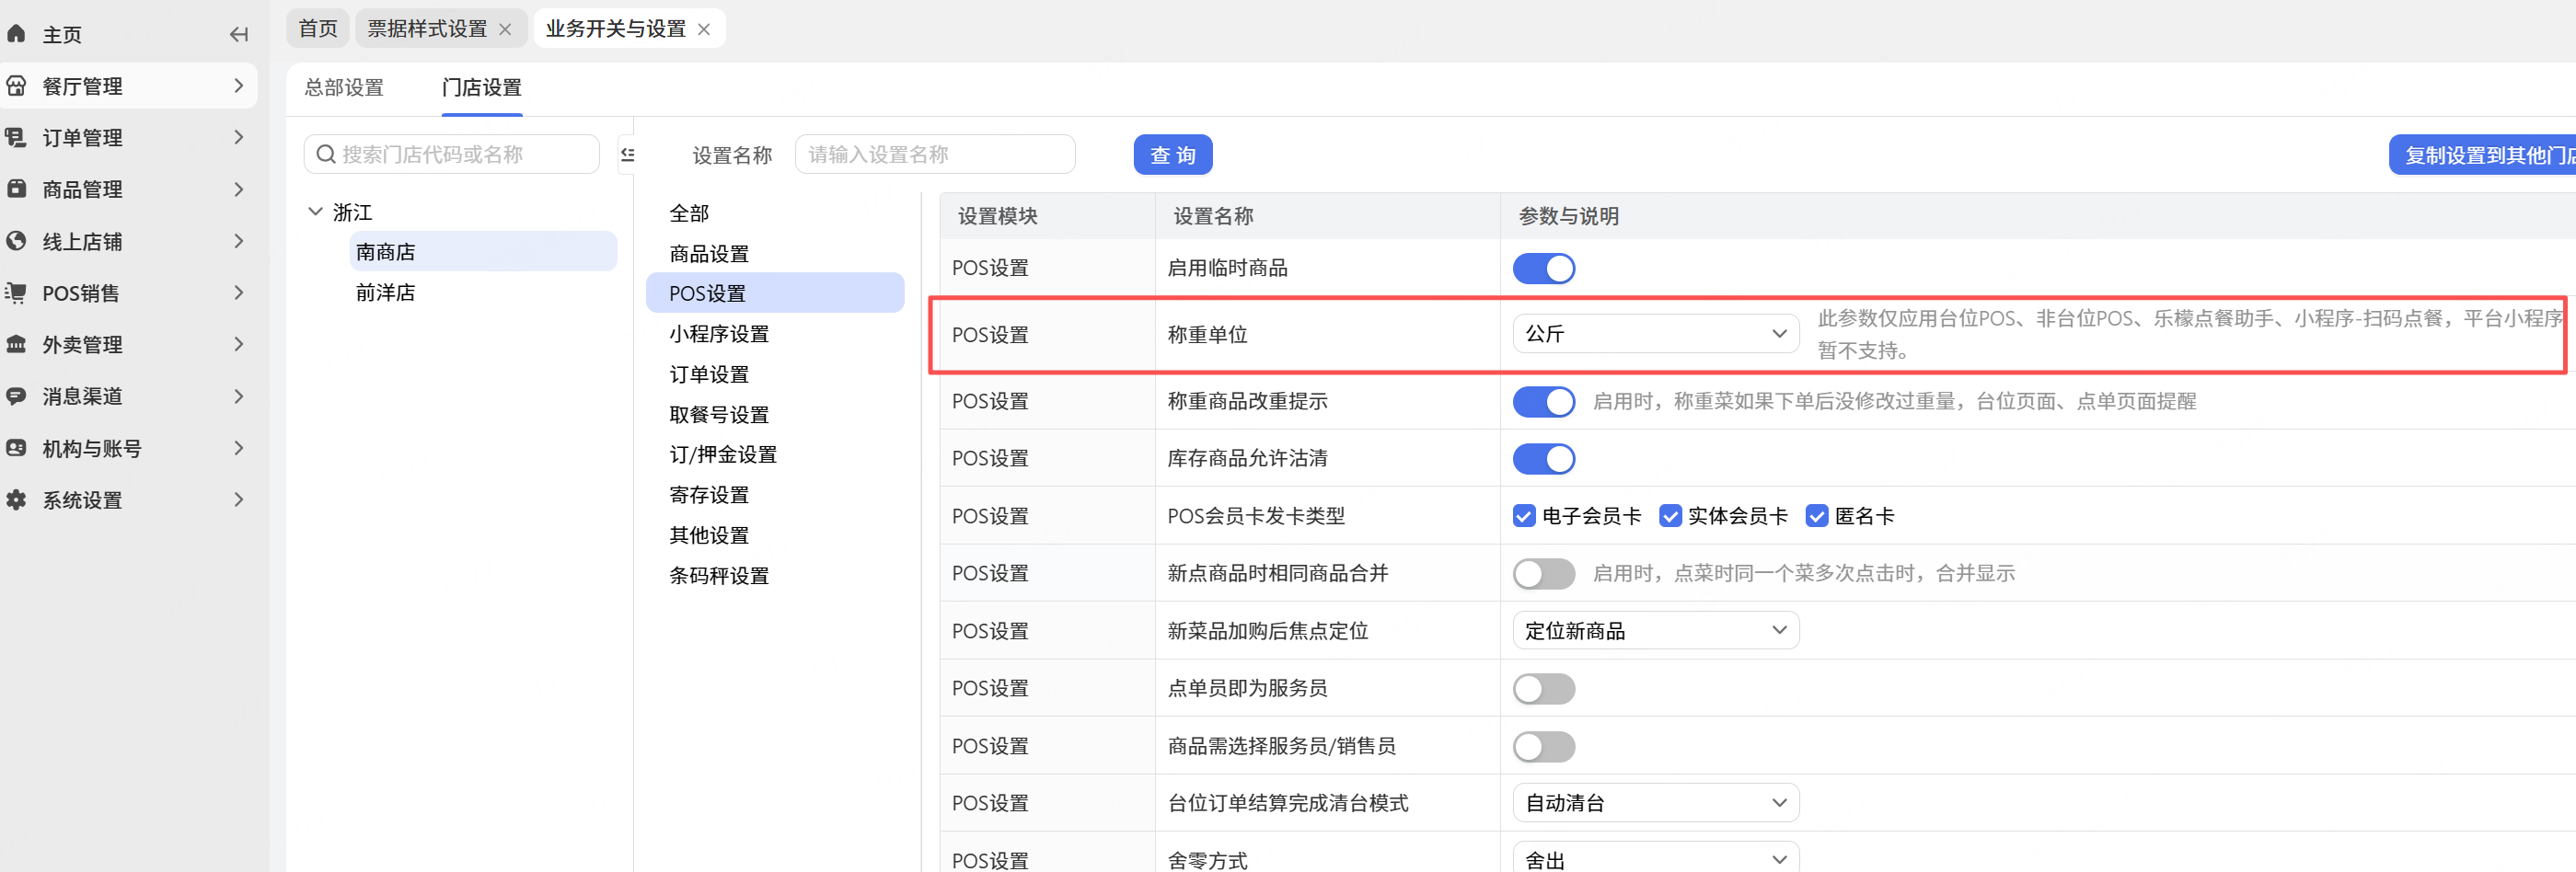The height and width of the screenshot is (872, 2576).
Task: Switch to the 总部设置 tab
Action: click(x=344, y=88)
